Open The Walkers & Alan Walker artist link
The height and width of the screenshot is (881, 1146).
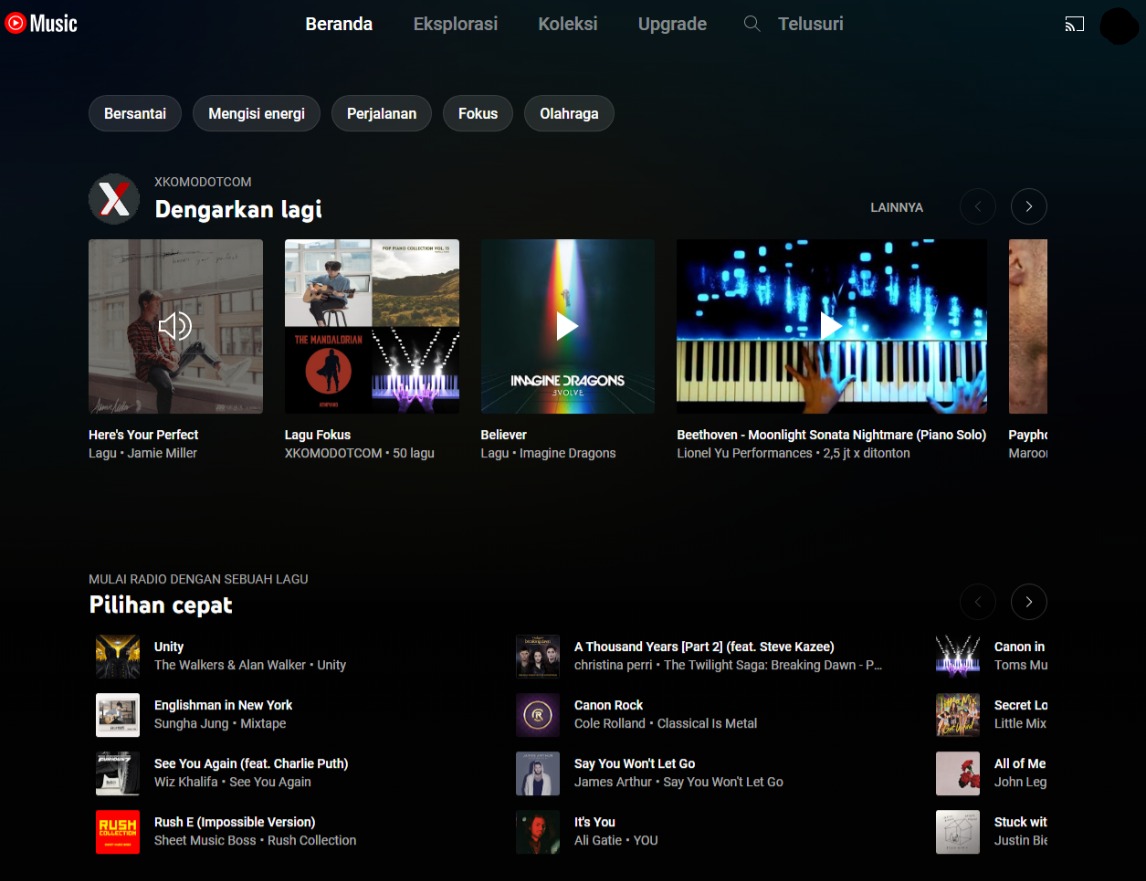point(229,665)
